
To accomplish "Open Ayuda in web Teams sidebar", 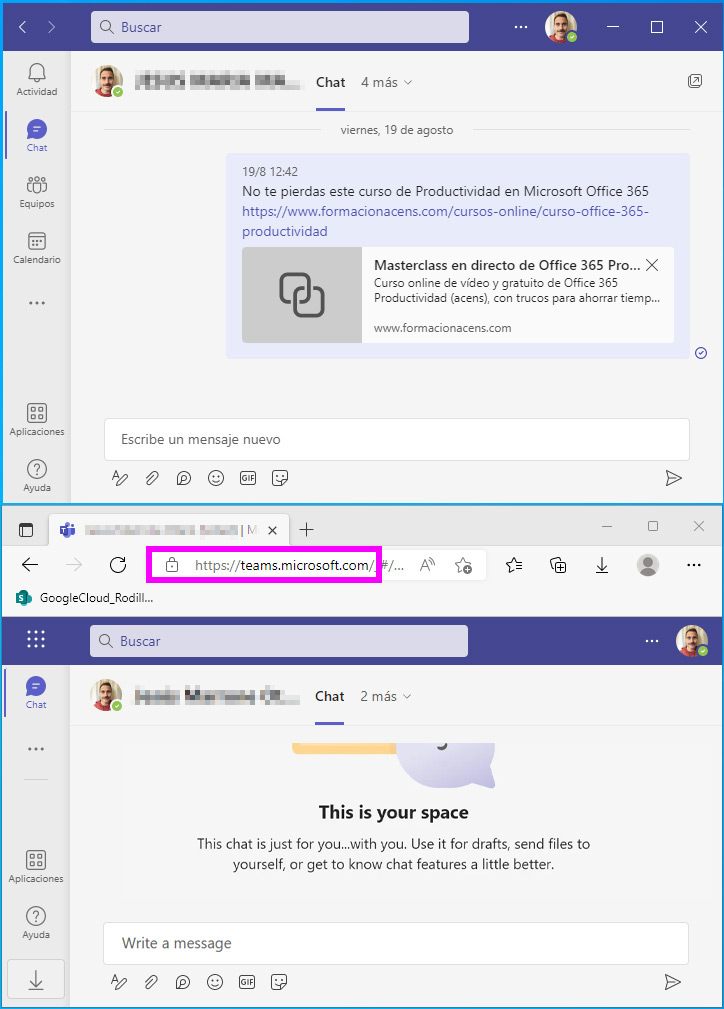I will [x=36, y=923].
